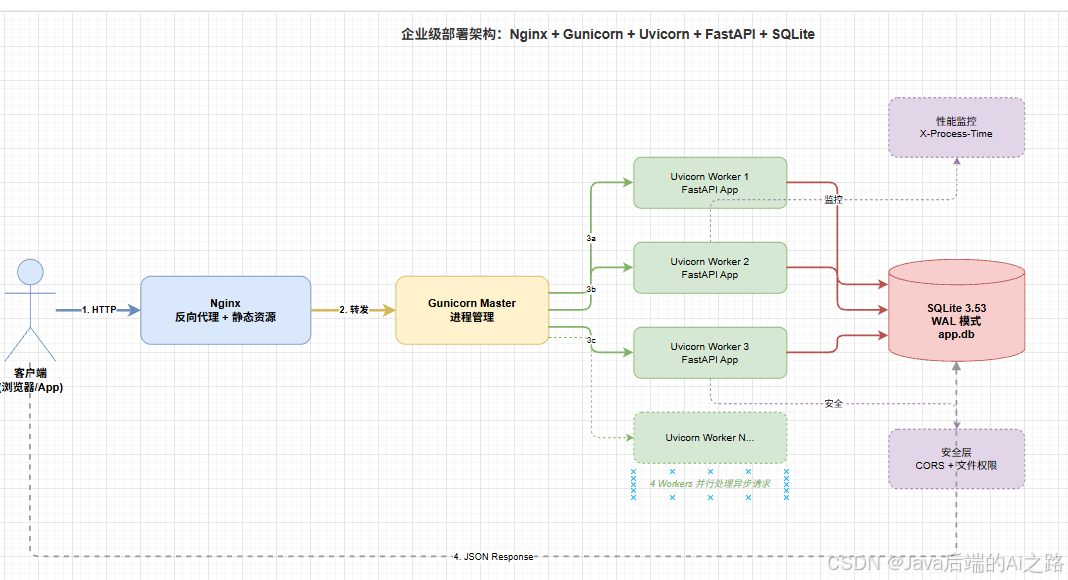Select the Uvicorn Worker 2 box
1068x580 pixels.
[x=710, y=268]
